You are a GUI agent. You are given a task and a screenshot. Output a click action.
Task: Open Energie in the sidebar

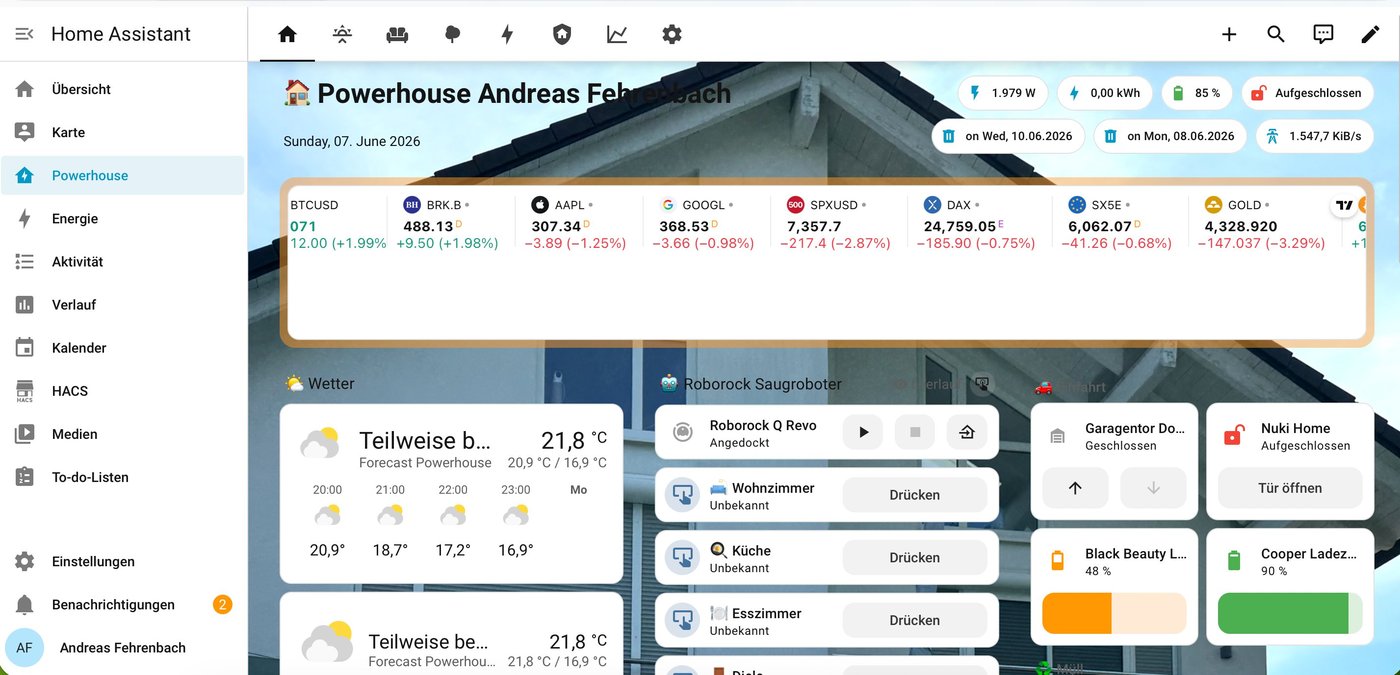point(122,218)
